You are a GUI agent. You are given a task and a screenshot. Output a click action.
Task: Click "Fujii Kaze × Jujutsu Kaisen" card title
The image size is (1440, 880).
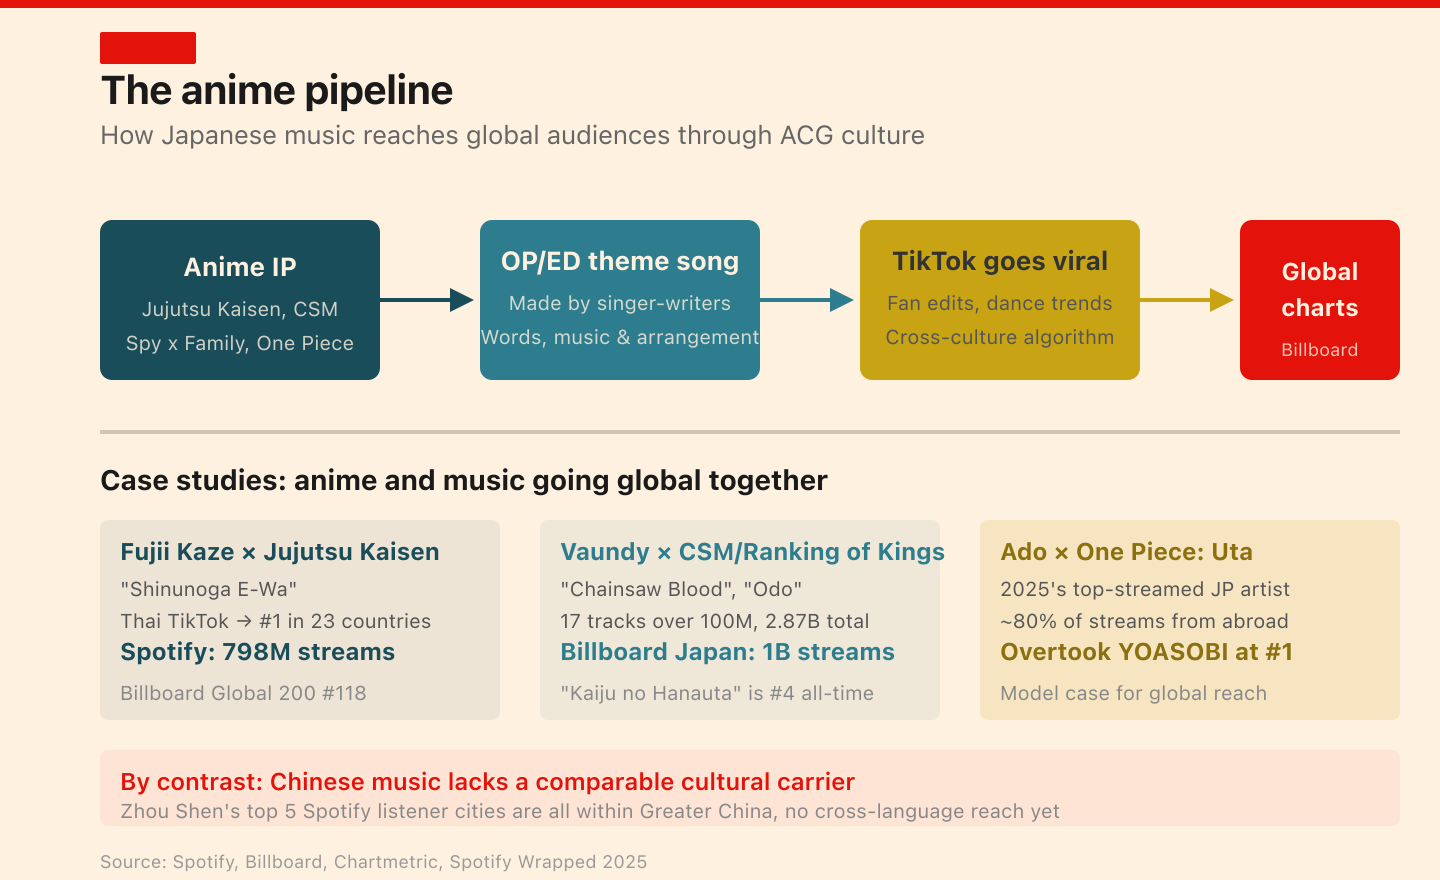tap(280, 552)
